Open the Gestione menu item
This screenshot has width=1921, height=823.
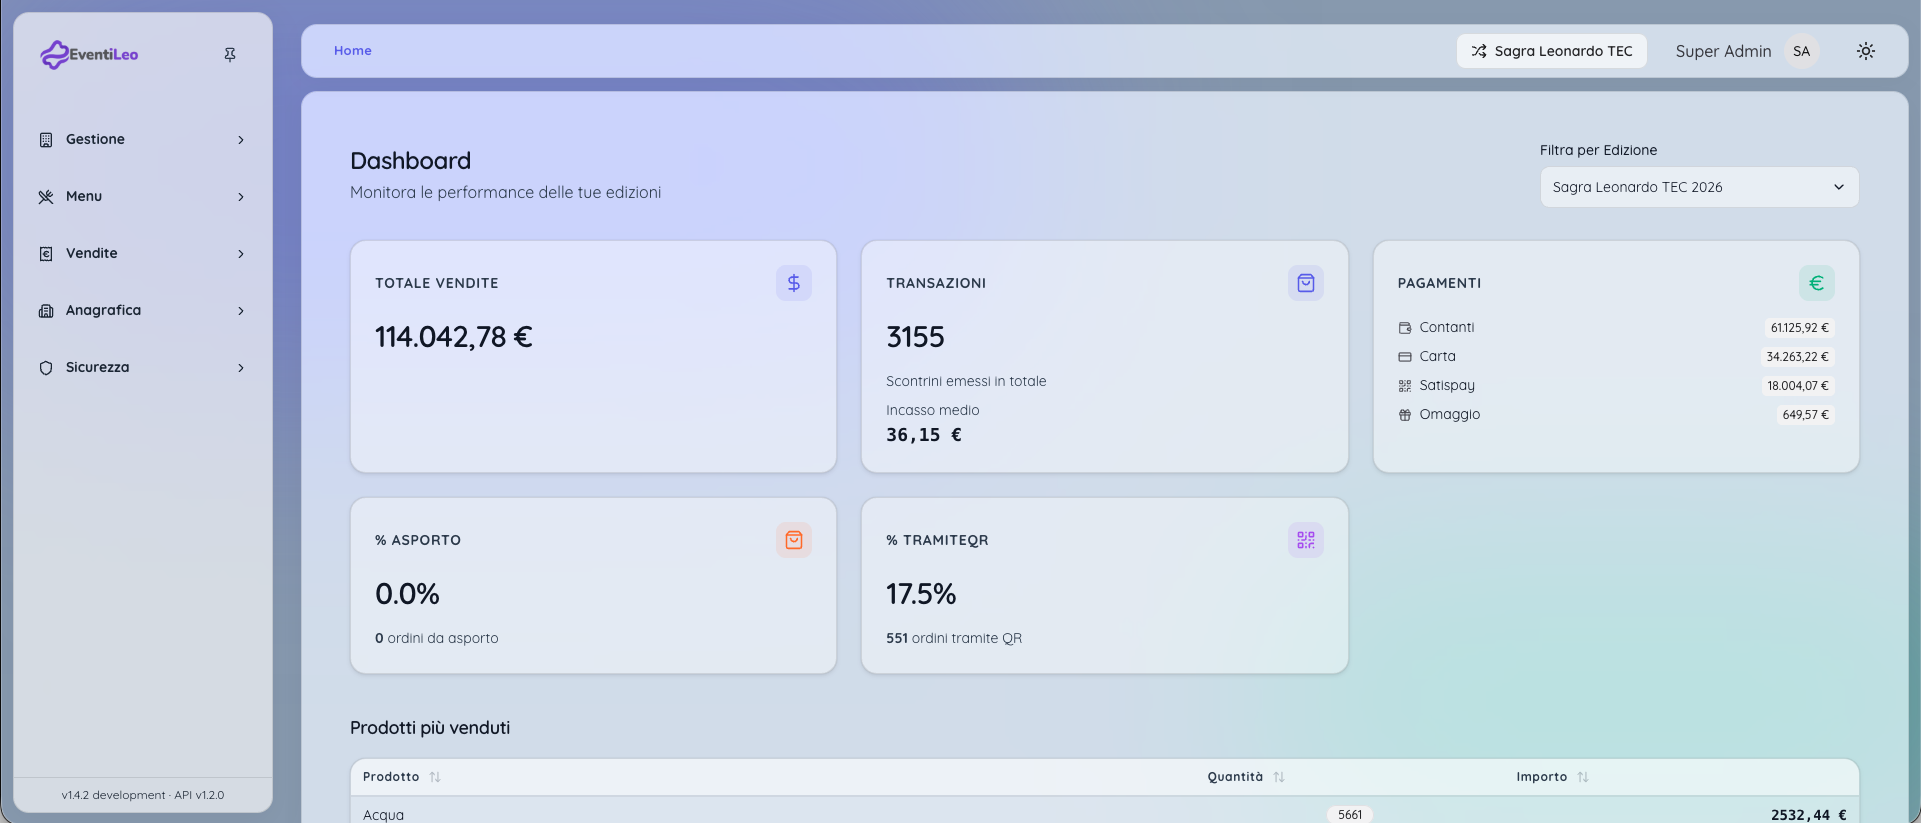(143, 140)
